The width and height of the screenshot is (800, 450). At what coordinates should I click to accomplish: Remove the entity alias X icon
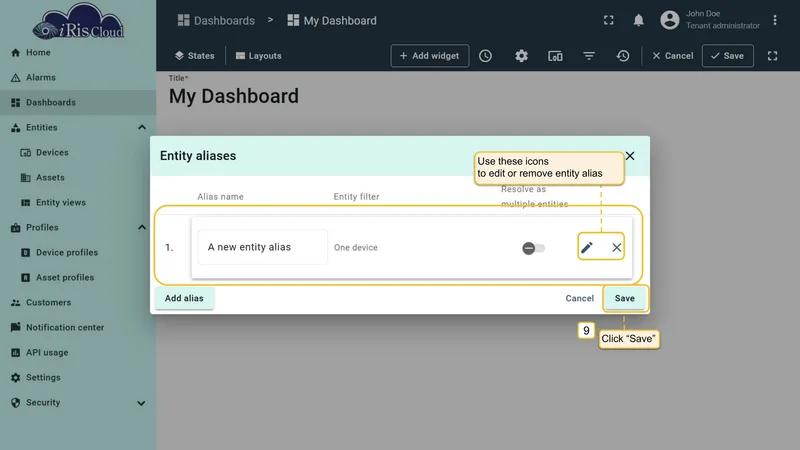616,247
